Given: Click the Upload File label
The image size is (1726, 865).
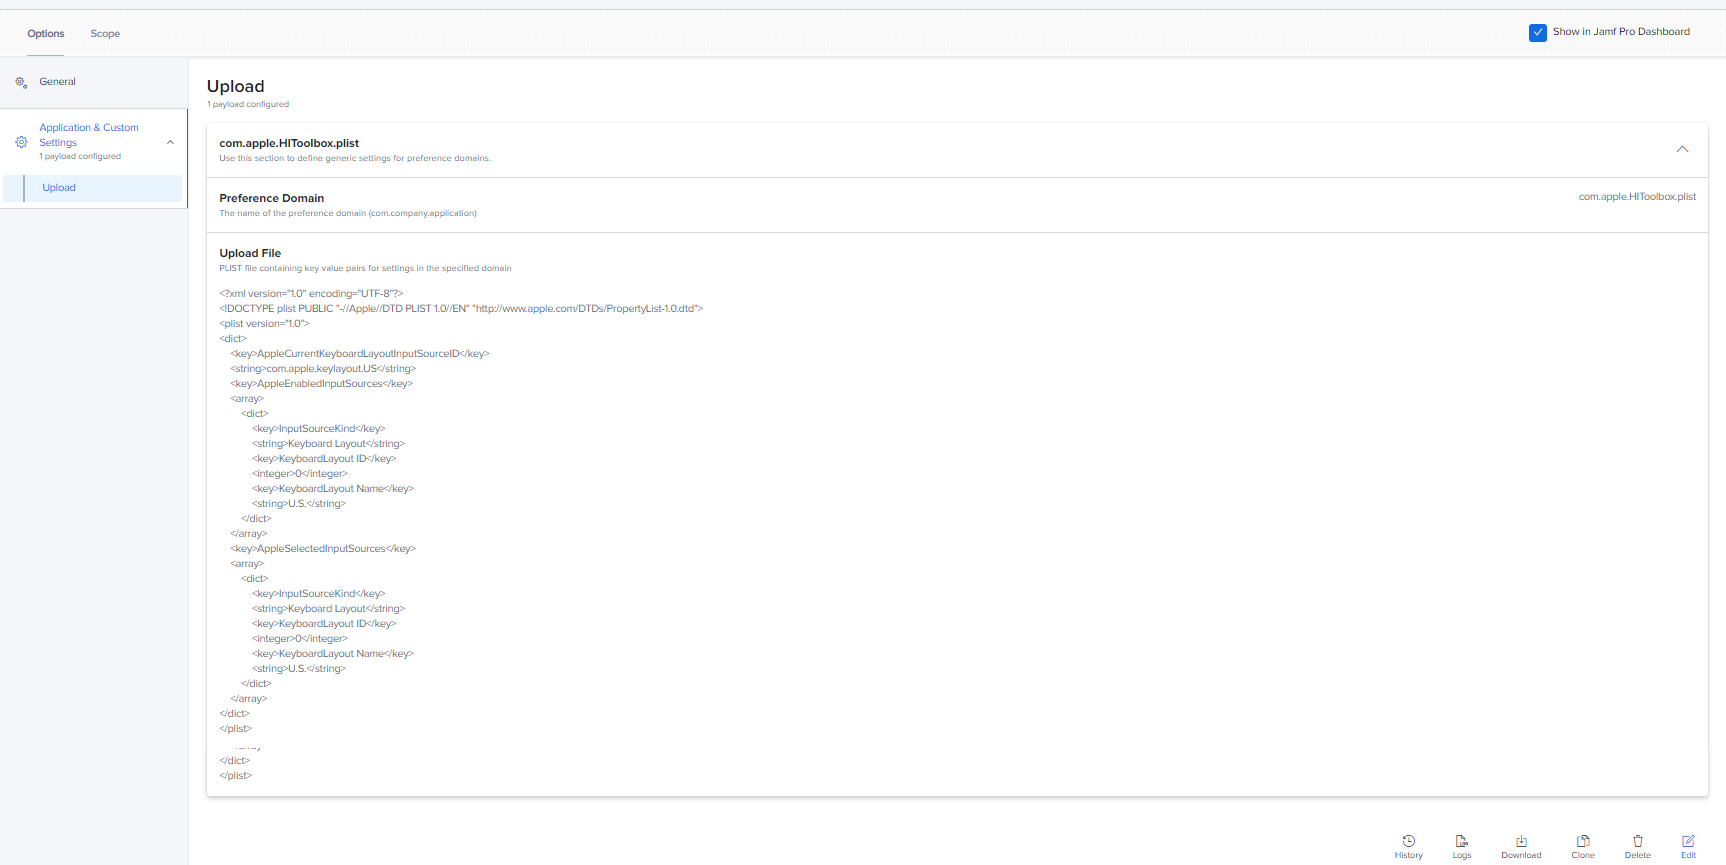Looking at the screenshot, I should [250, 253].
